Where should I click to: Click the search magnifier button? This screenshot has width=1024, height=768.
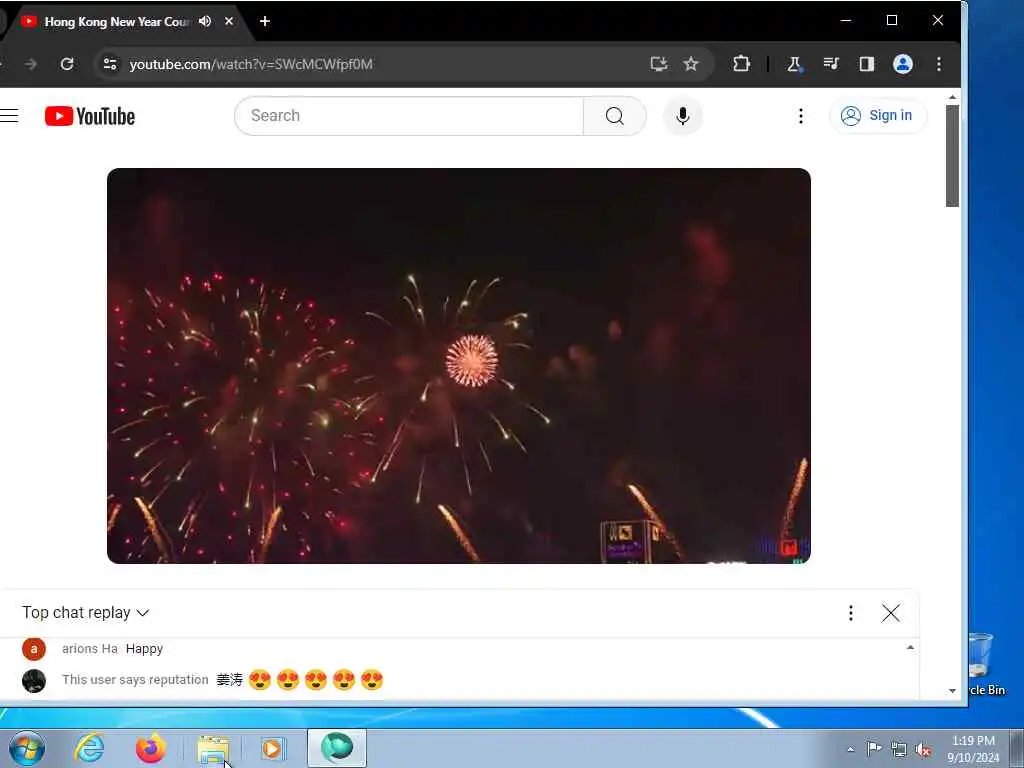615,116
